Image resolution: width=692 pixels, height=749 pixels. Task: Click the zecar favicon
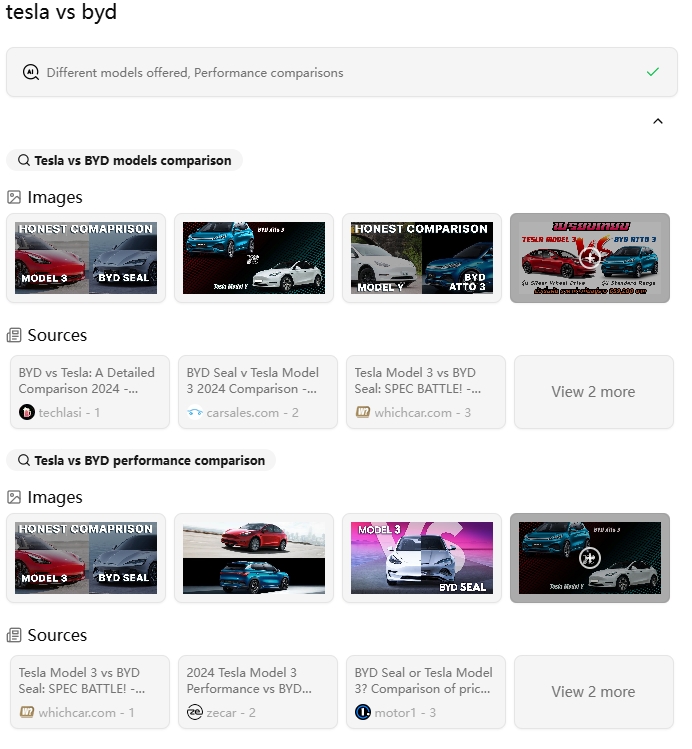point(195,712)
